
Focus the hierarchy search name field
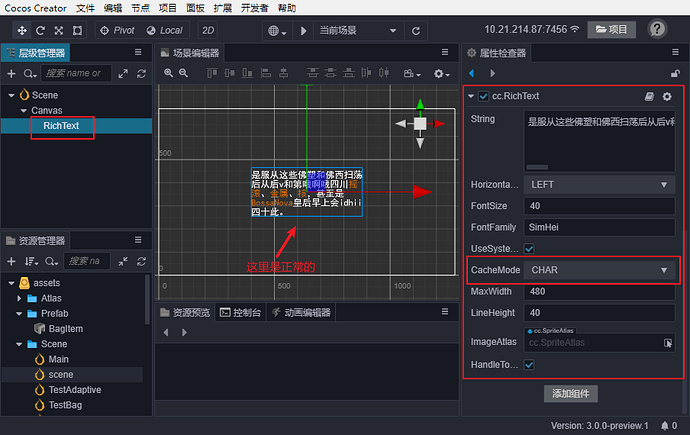tap(76, 73)
